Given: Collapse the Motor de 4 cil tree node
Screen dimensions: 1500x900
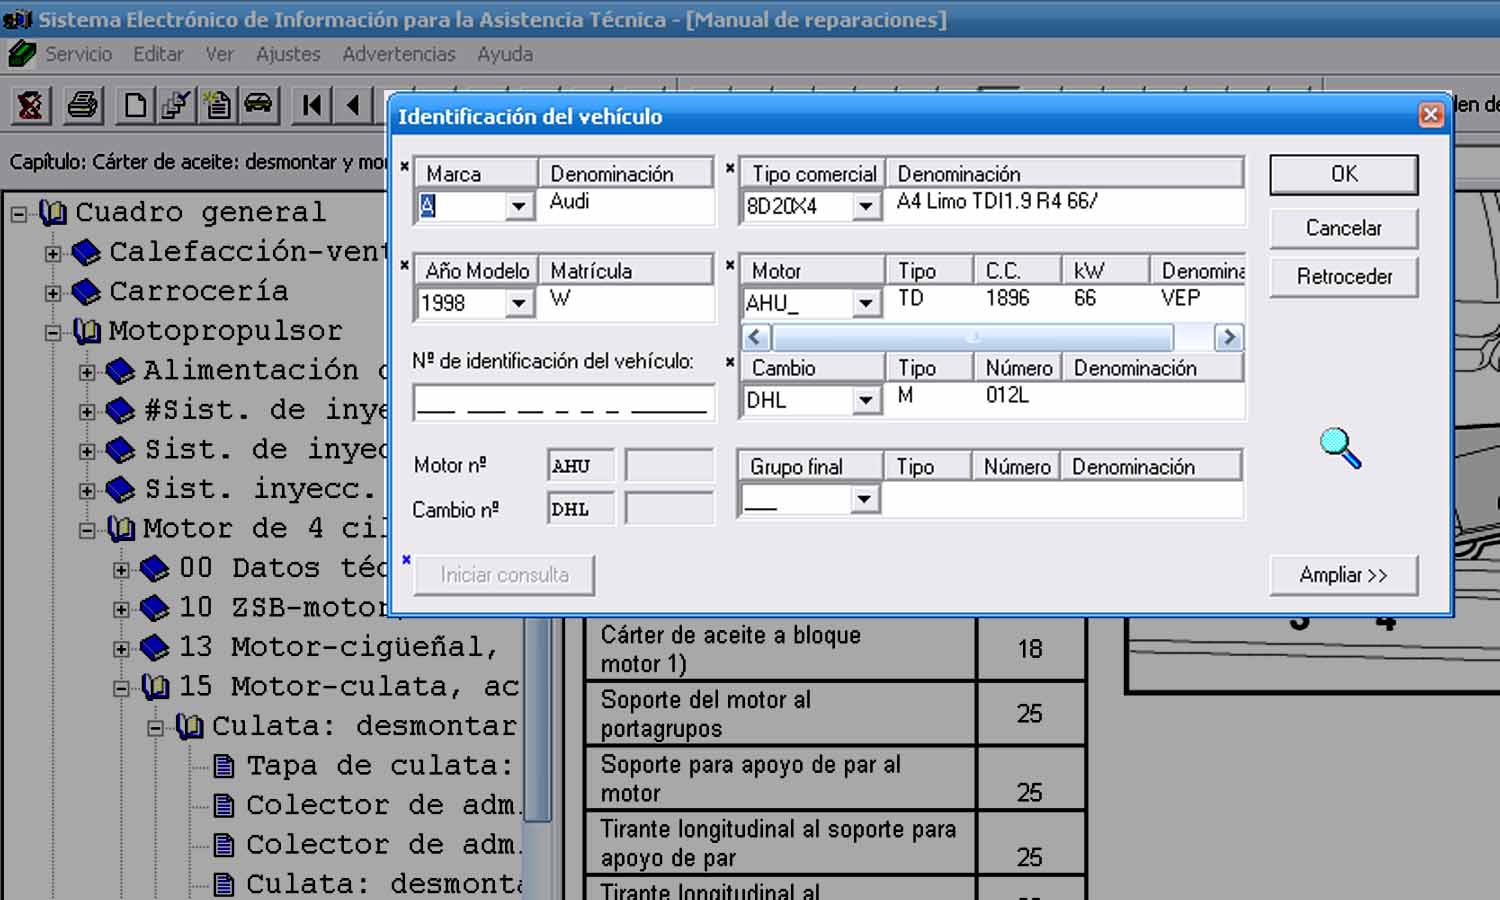Looking at the screenshot, I should coord(87,530).
